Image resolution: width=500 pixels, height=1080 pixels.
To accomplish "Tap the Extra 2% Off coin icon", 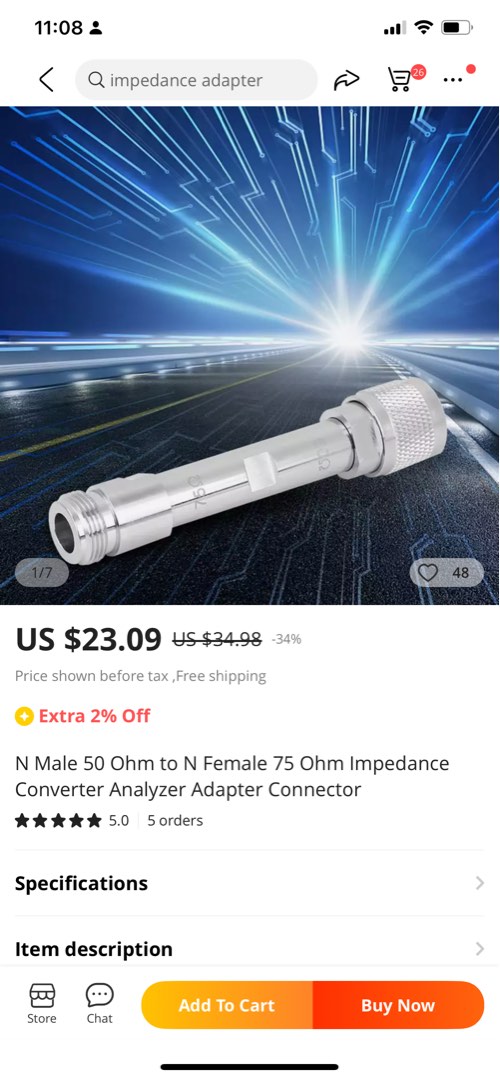I will [x=24, y=716].
